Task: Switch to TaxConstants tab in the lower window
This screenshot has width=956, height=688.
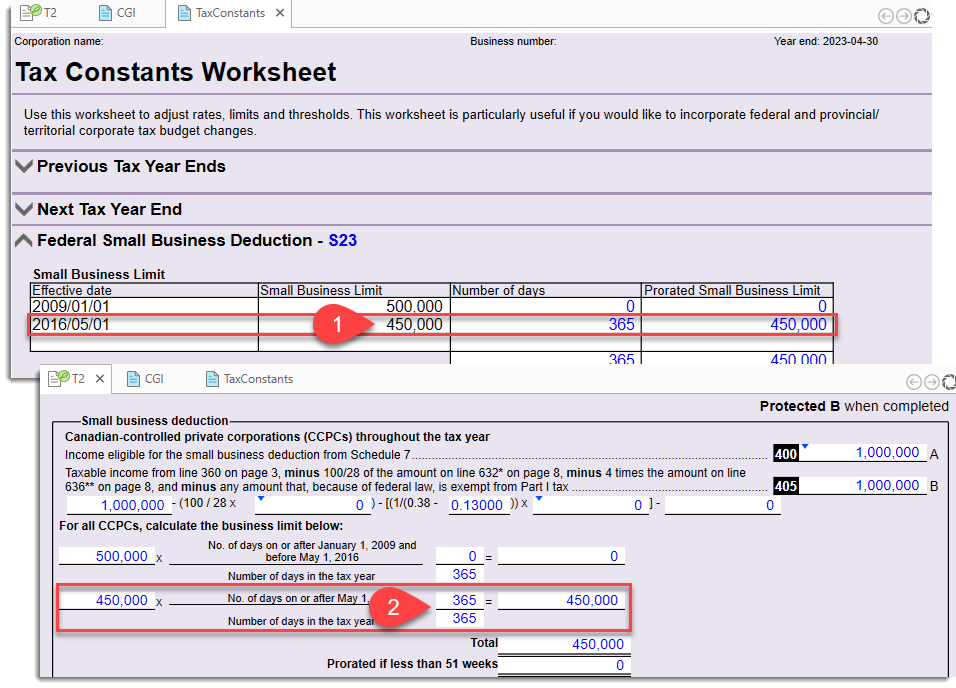Action: tap(249, 379)
